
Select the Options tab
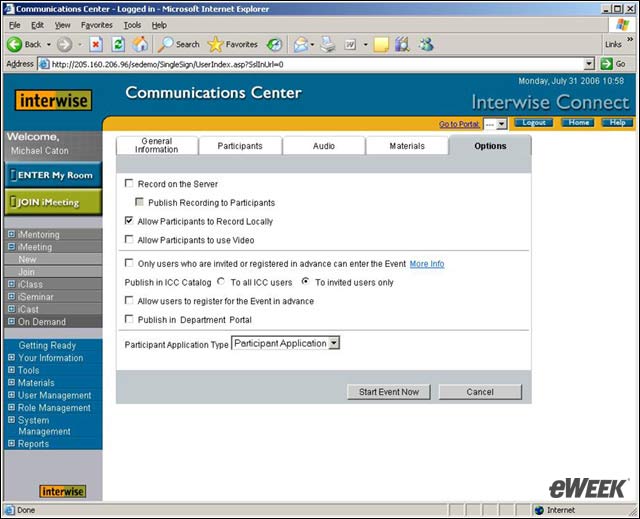point(490,146)
